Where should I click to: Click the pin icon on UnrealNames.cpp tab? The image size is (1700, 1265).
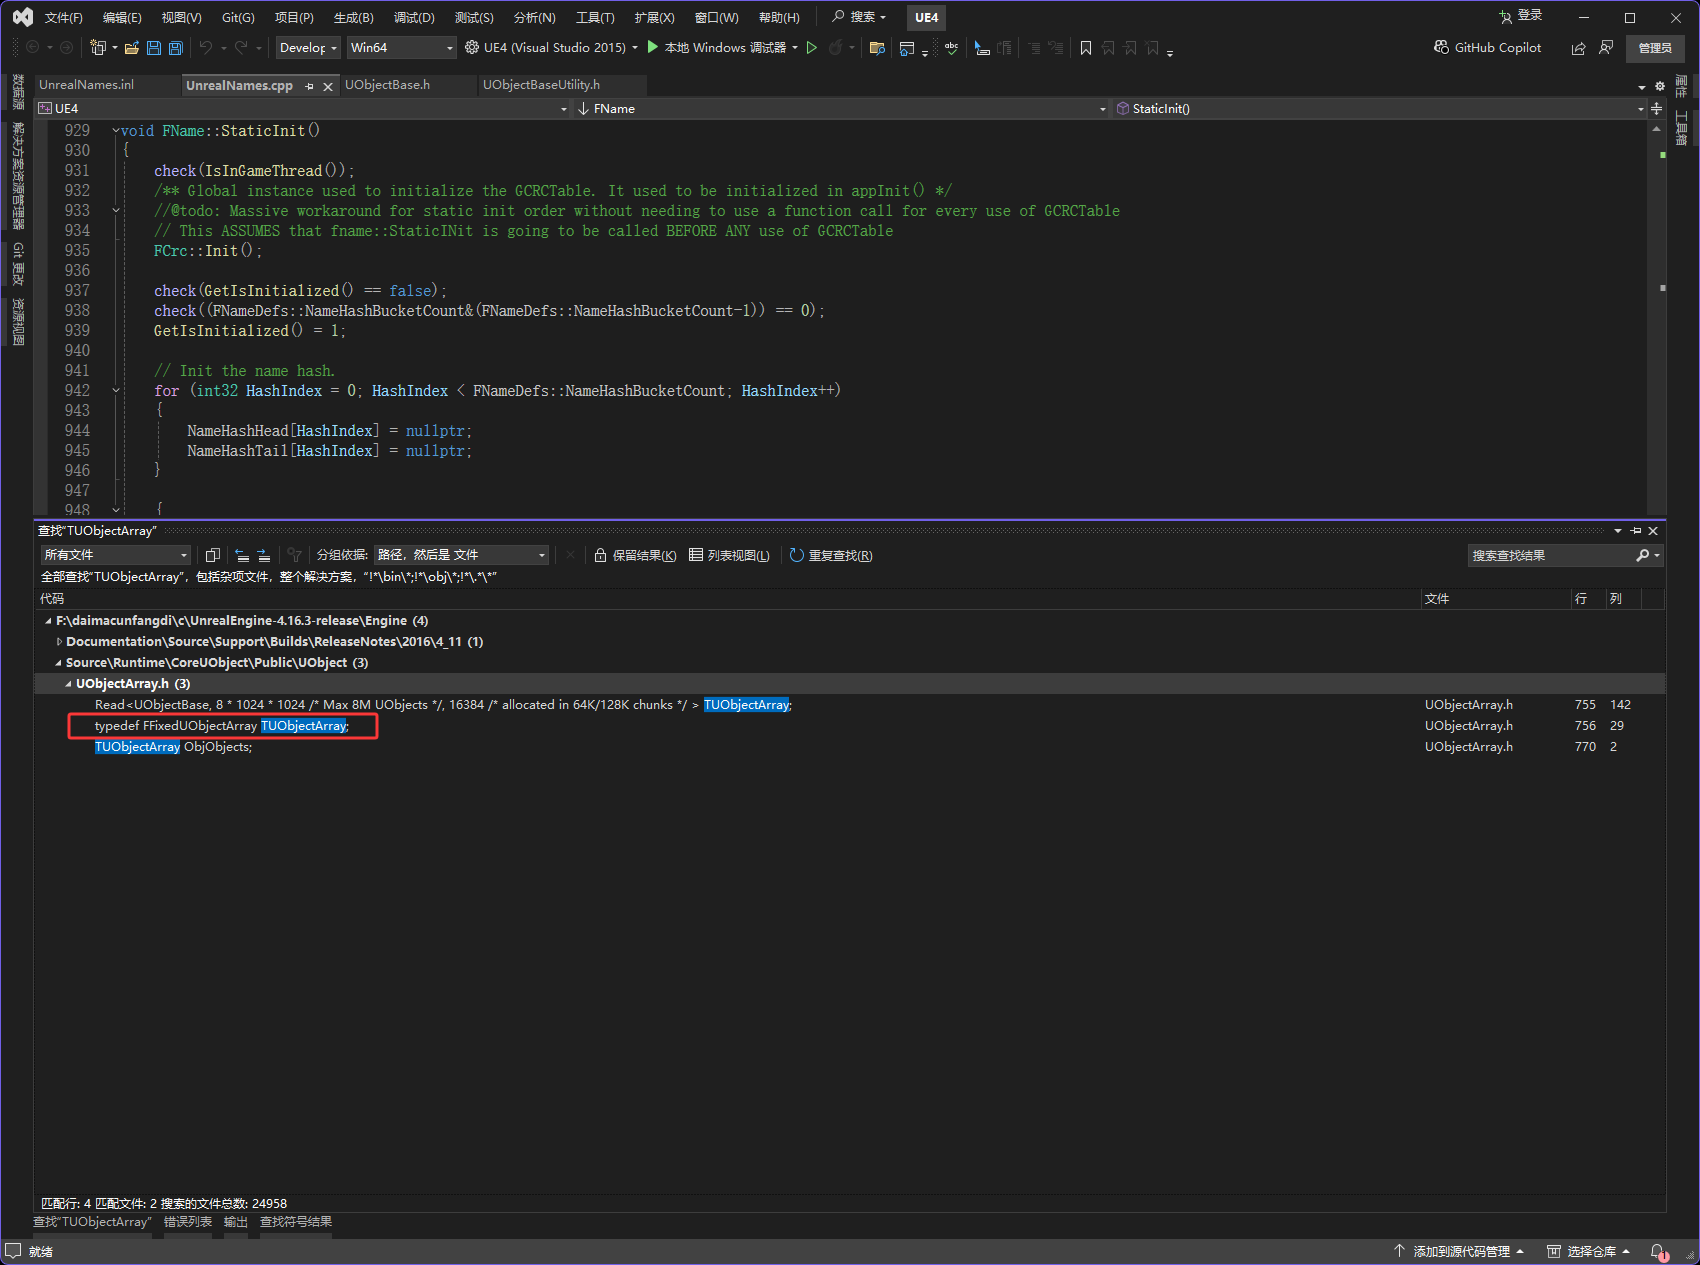pos(309,86)
